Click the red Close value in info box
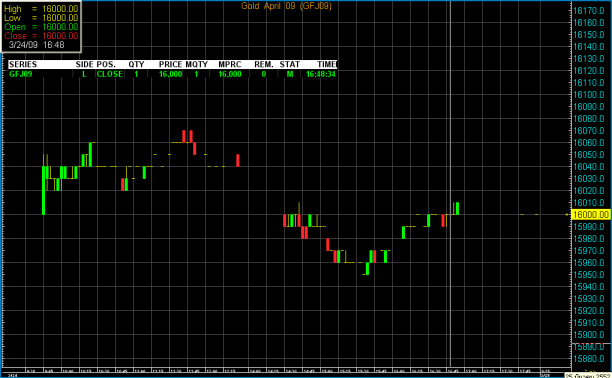612x378 pixels. (x=60, y=36)
